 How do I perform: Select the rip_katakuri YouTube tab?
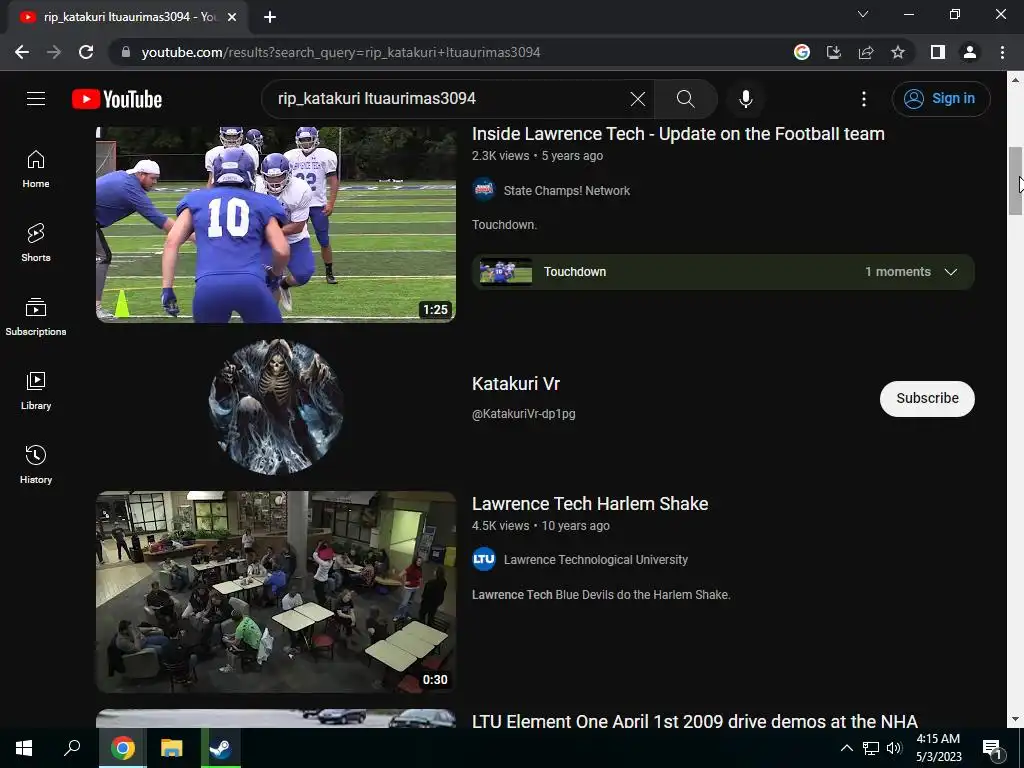tap(128, 17)
